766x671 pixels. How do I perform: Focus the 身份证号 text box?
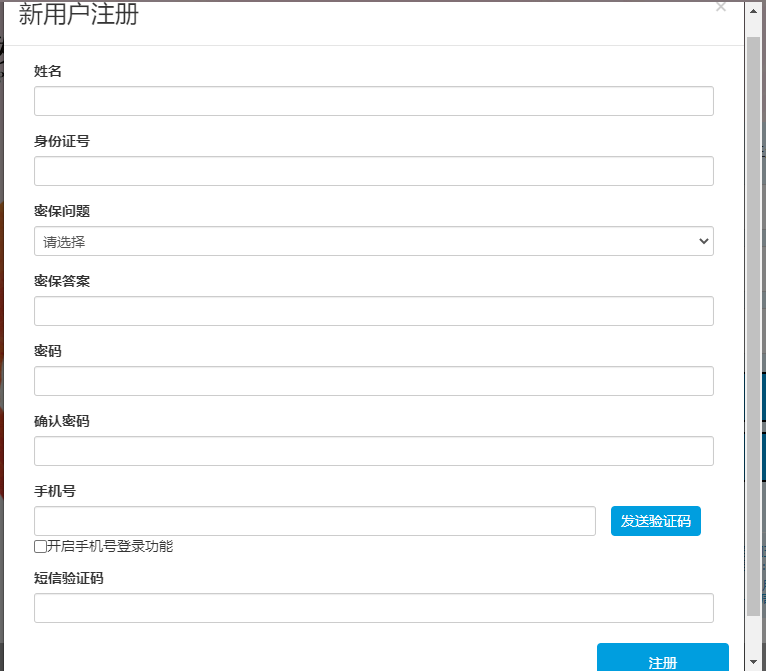pos(373,171)
